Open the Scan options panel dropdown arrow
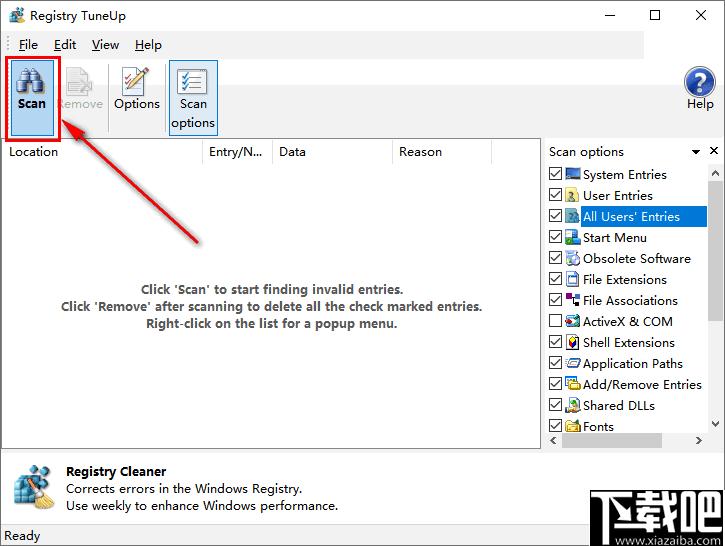Screen dimensions: 725x546 click(x=696, y=152)
